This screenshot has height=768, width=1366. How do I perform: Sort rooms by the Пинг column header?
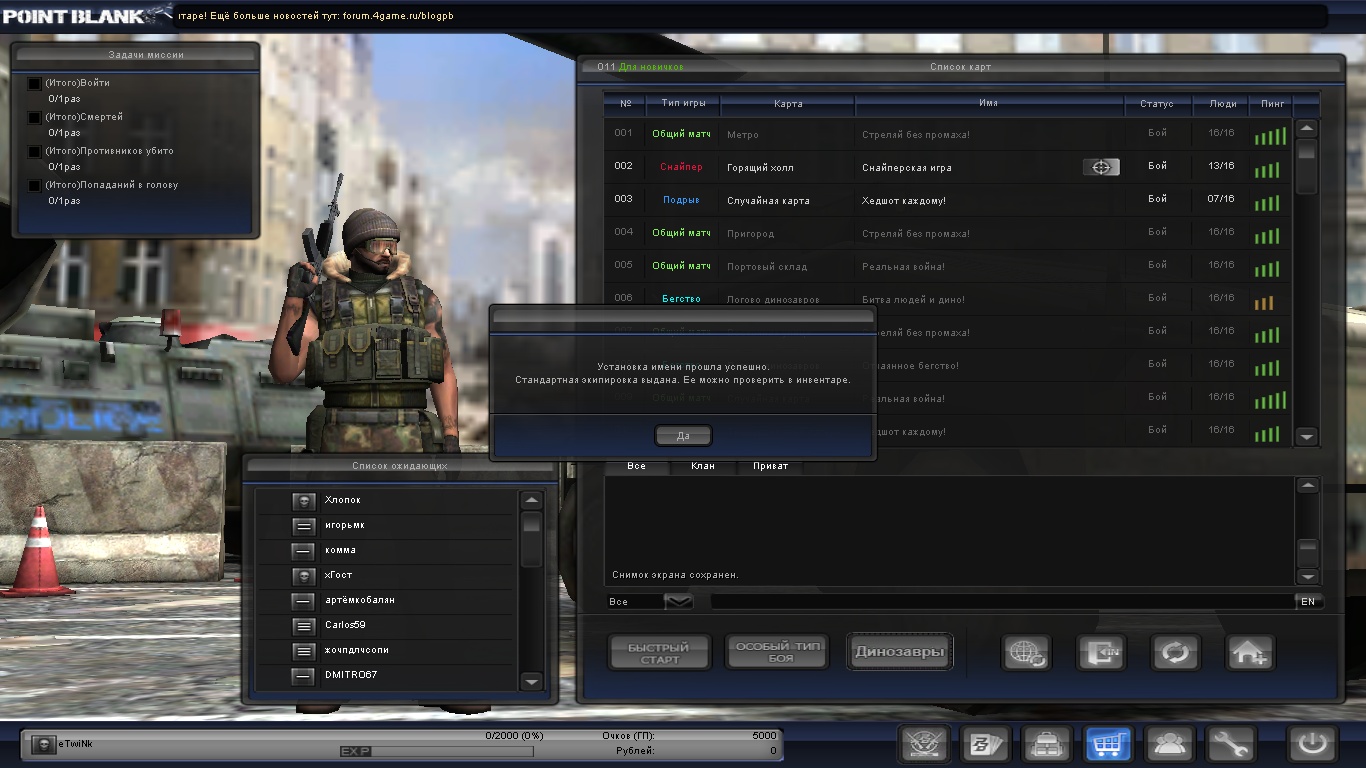[1272, 104]
